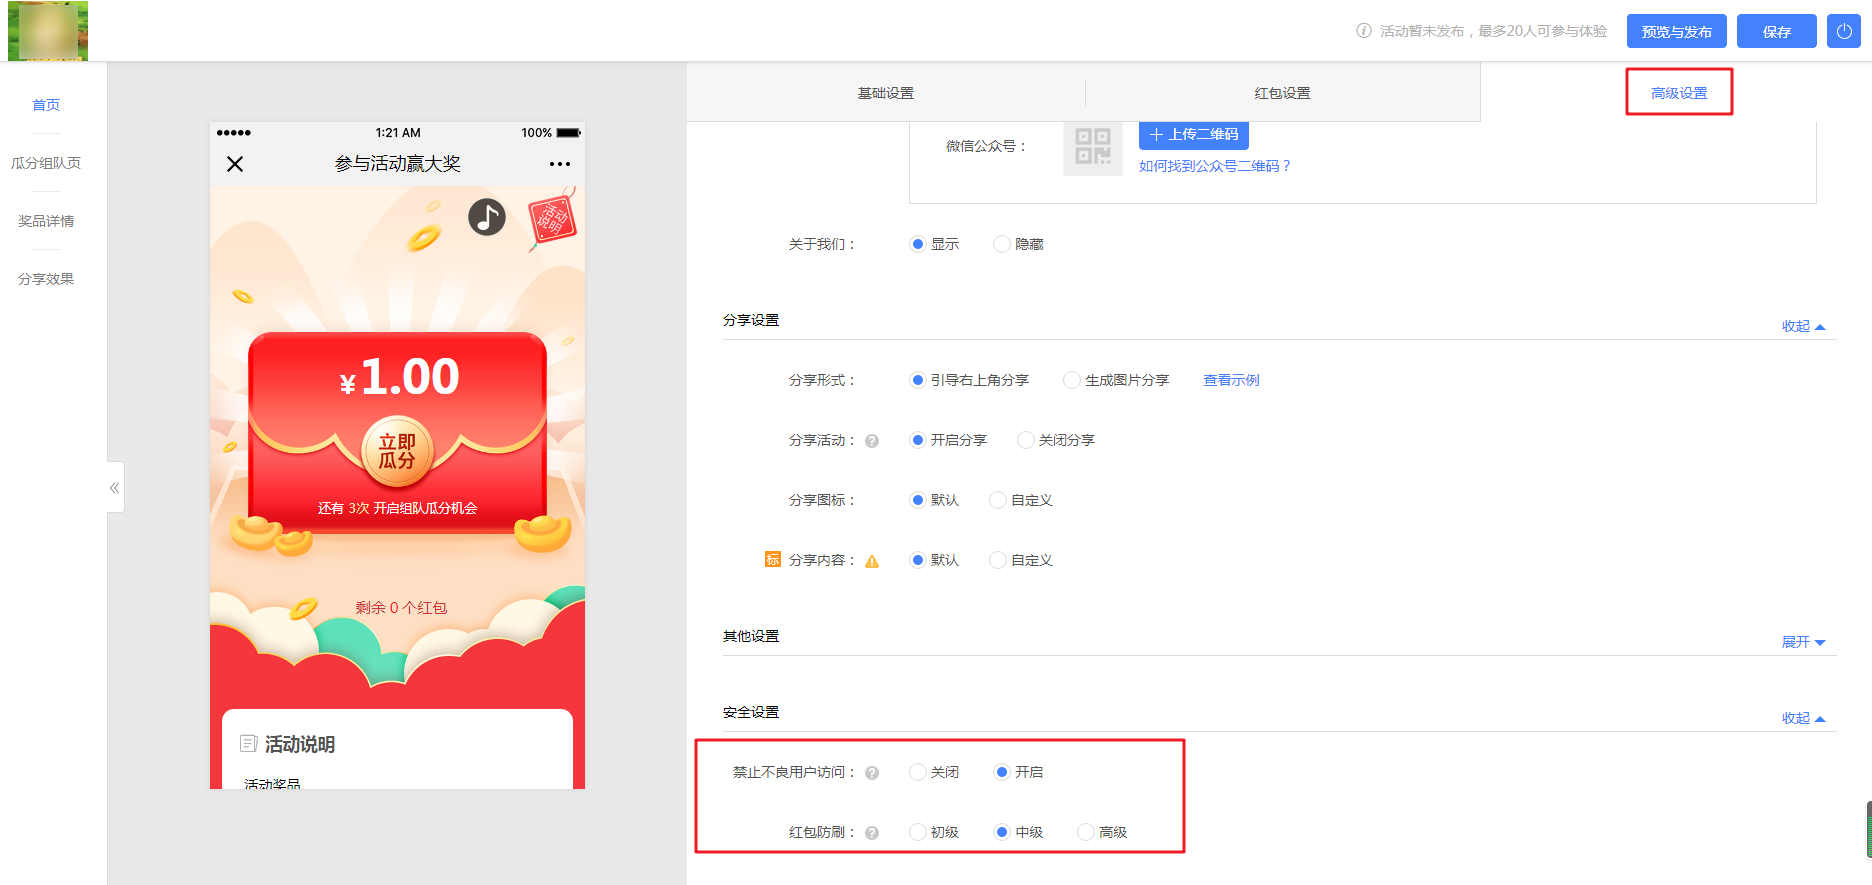
Task: Click the music note icon in phone preview
Action: [x=487, y=217]
